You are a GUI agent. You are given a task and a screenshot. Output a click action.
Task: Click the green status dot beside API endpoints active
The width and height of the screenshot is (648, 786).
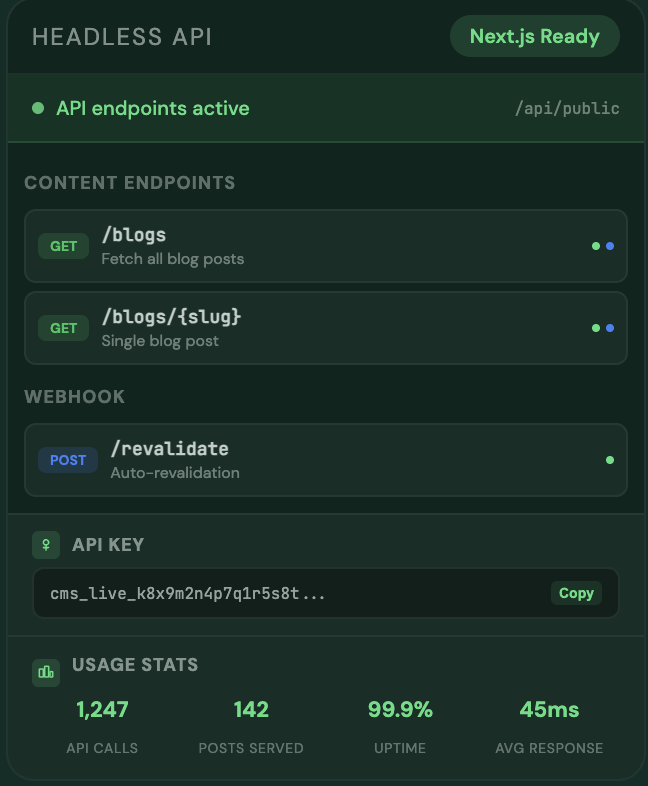pos(38,108)
